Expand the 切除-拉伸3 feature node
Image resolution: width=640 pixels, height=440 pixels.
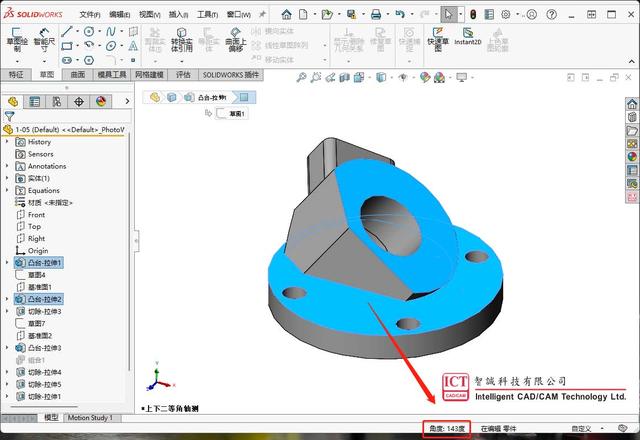click(x=7, y=311)
